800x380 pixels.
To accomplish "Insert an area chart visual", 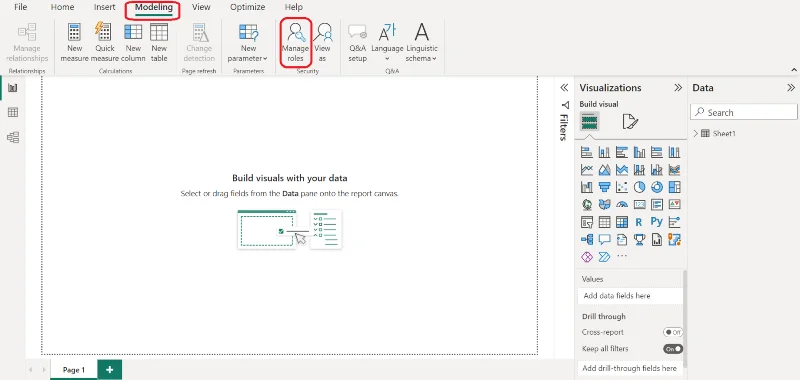I will (x=605, y=169).
